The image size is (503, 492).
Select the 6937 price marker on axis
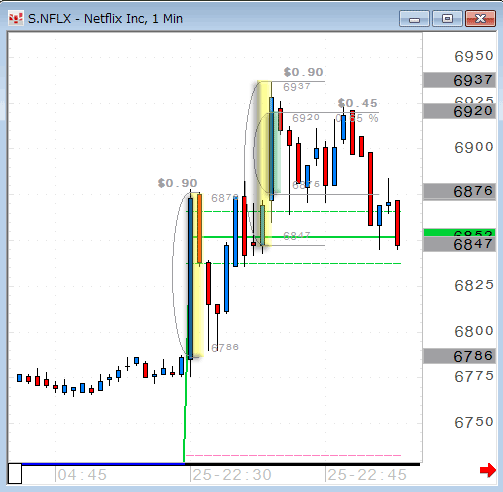pos(459,80)
